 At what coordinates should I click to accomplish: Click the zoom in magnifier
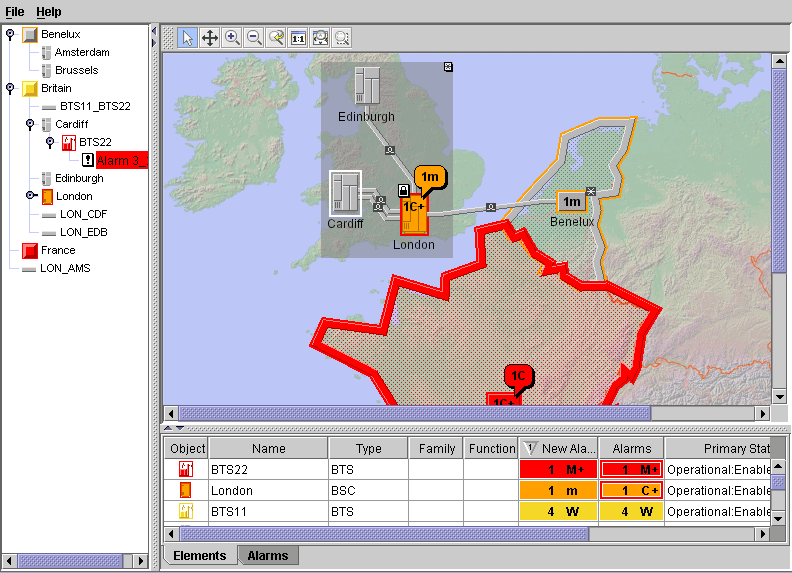point(232,38)
